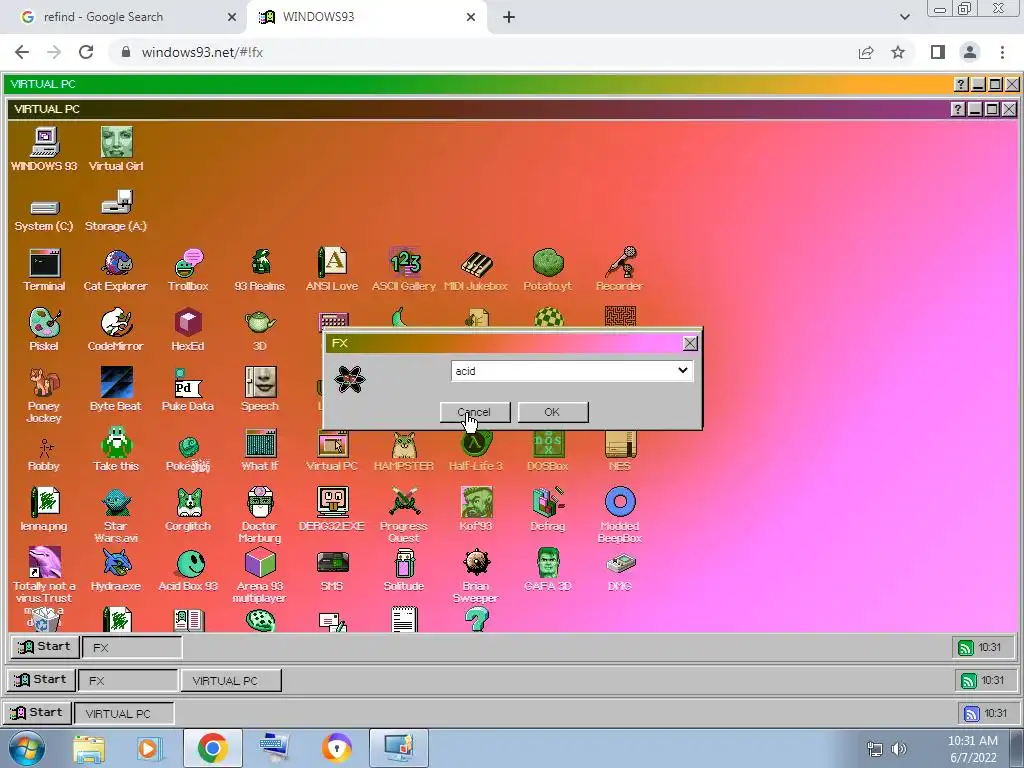Click help button on inner VIRTUAL PC window
Viewport: 1024px width, 768px height.
(x=957, y=109)
